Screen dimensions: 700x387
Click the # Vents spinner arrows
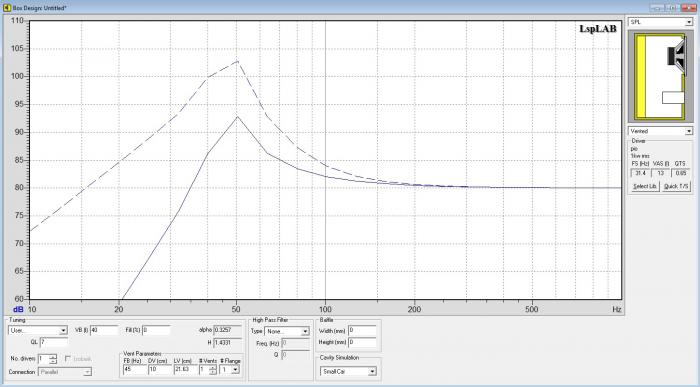click(x=212, y=370)
